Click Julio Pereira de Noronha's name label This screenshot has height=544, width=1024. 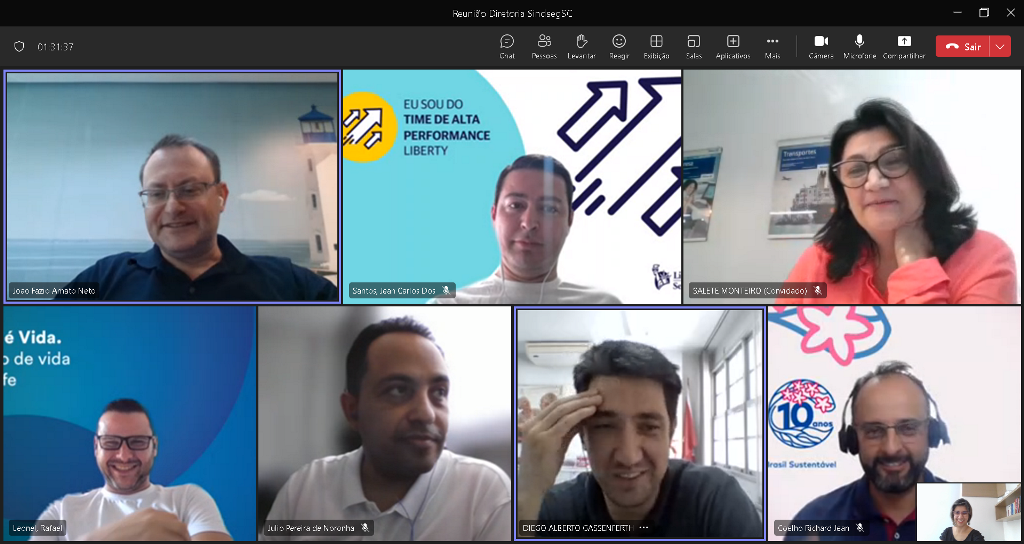(x=310, y=528)
